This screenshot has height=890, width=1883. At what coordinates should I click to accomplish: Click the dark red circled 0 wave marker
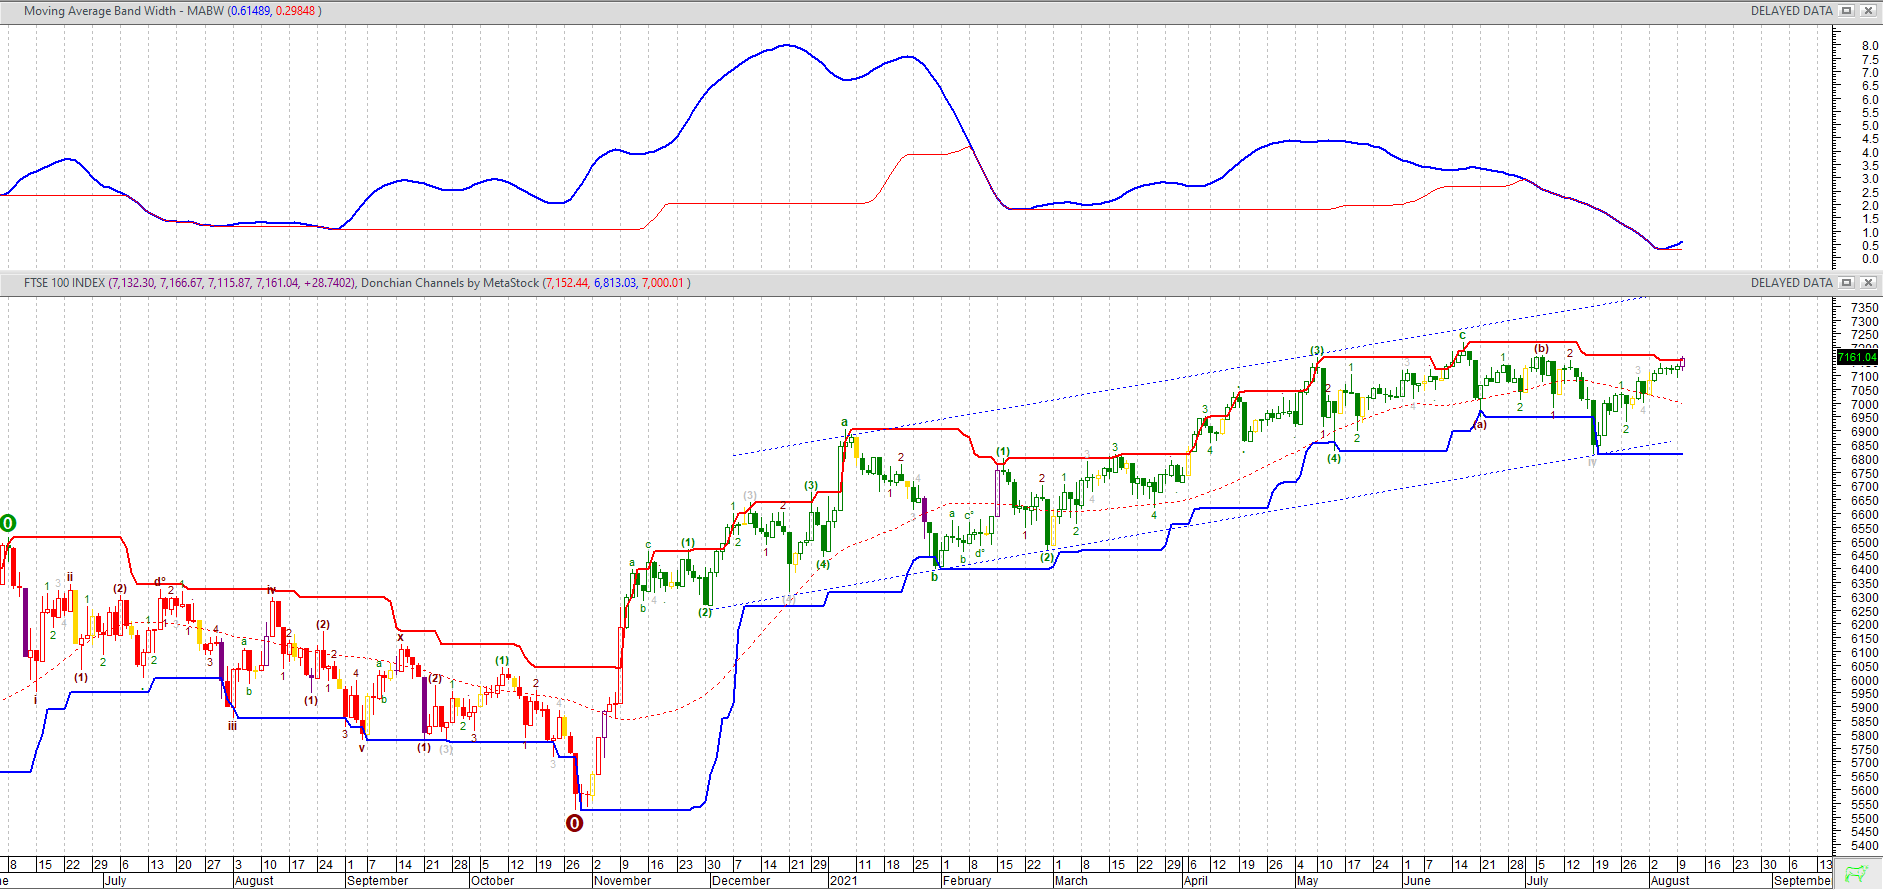(574, 823)
